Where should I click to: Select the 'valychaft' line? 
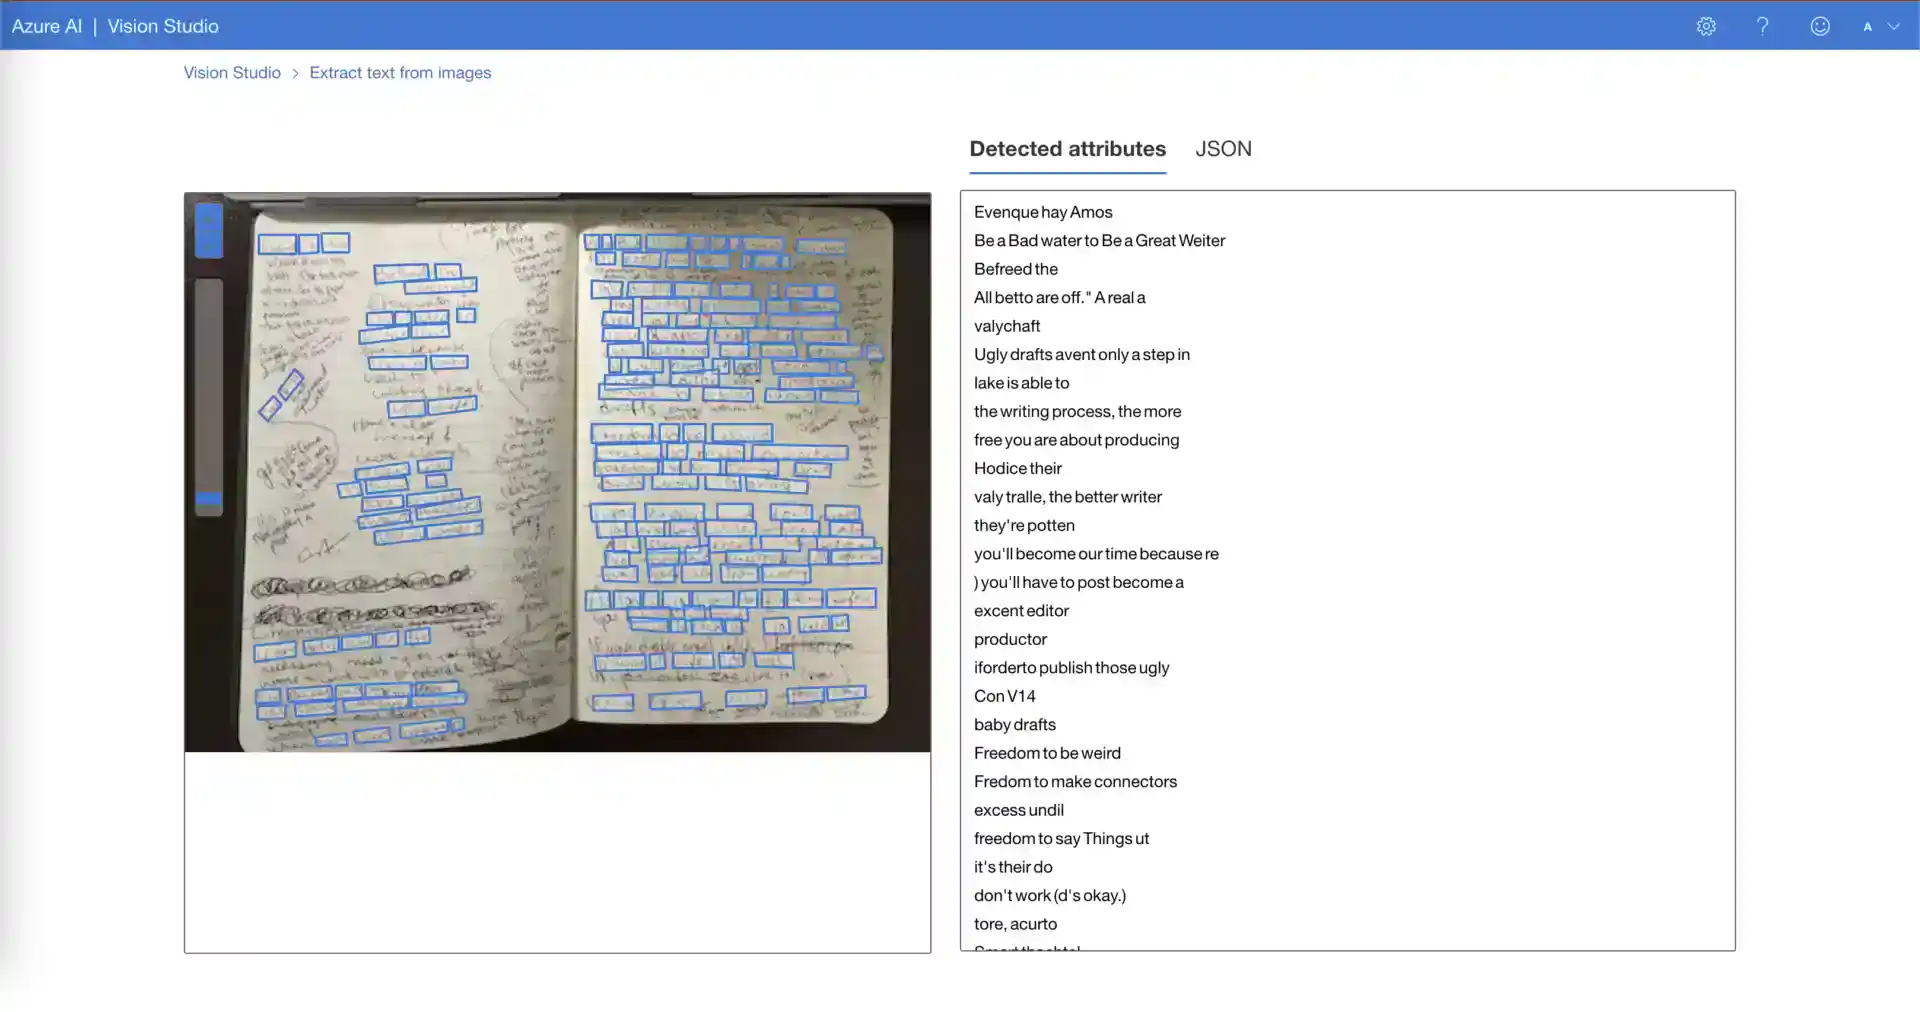1007,326
